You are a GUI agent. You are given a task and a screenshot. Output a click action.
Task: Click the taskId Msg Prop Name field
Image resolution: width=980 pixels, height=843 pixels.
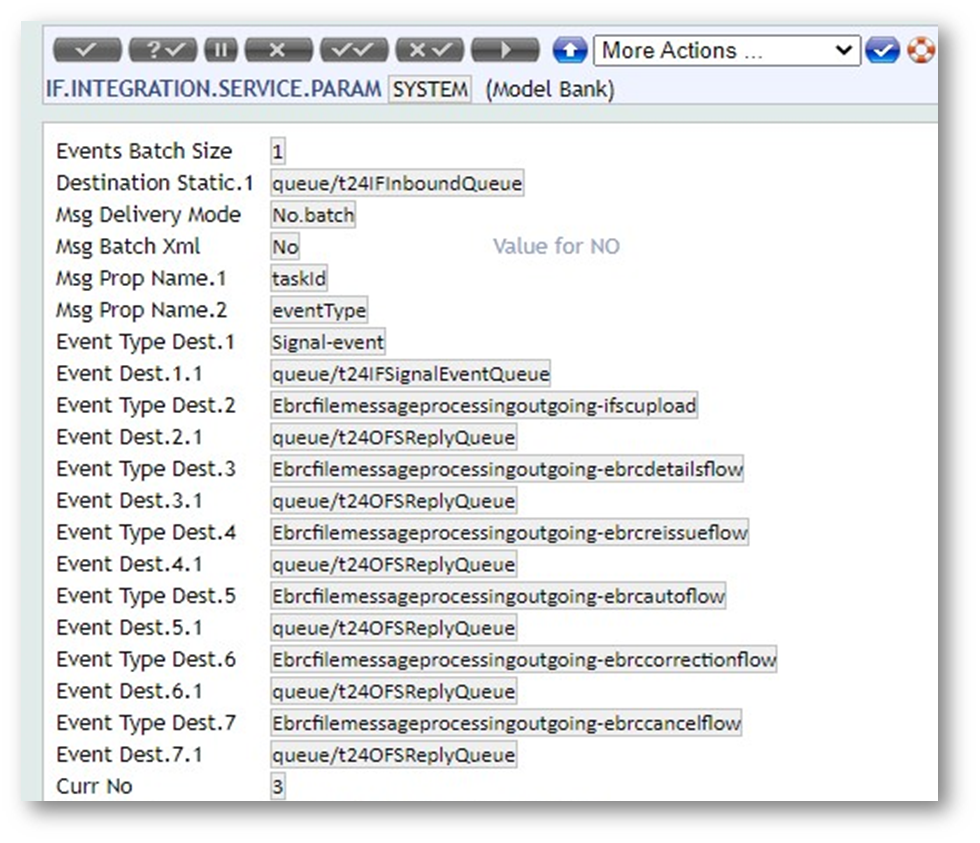(x=299, y=279)
